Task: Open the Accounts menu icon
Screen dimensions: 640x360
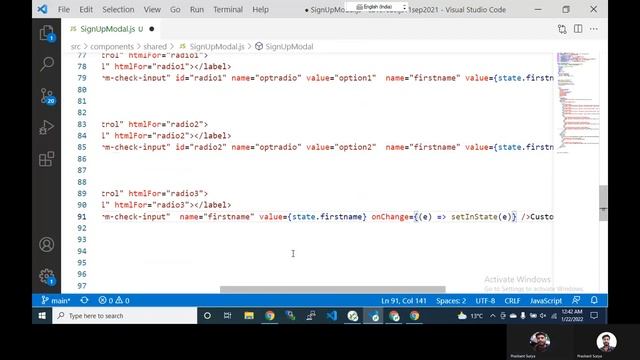Action: tap(47, 244)
